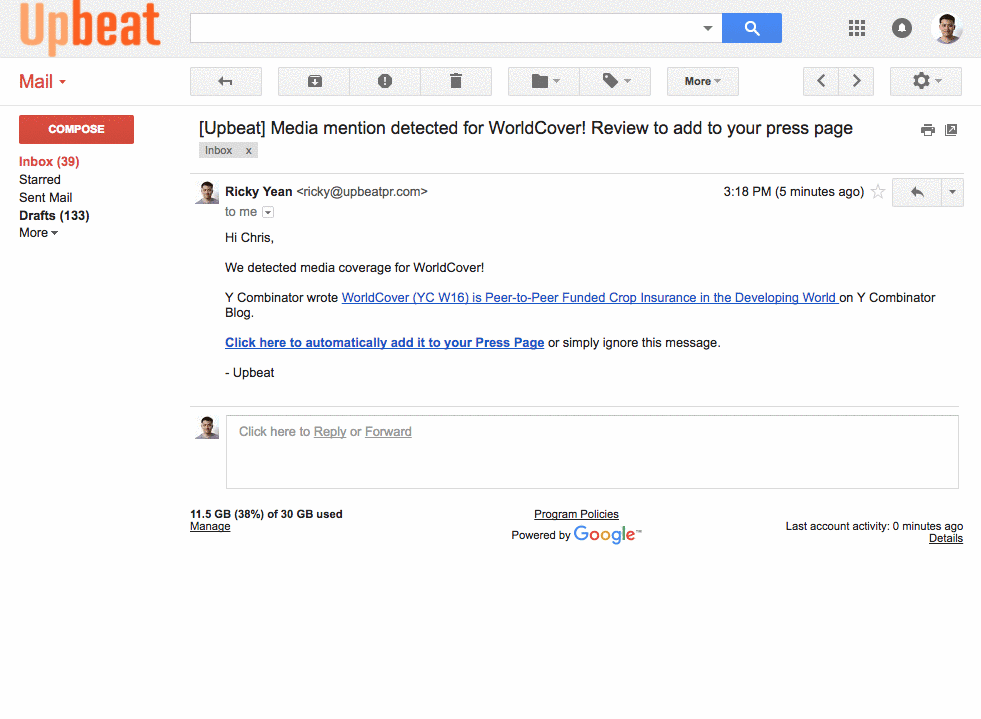Open Sent Mail folder
This screenshot has width=981, height=719.
45,198
